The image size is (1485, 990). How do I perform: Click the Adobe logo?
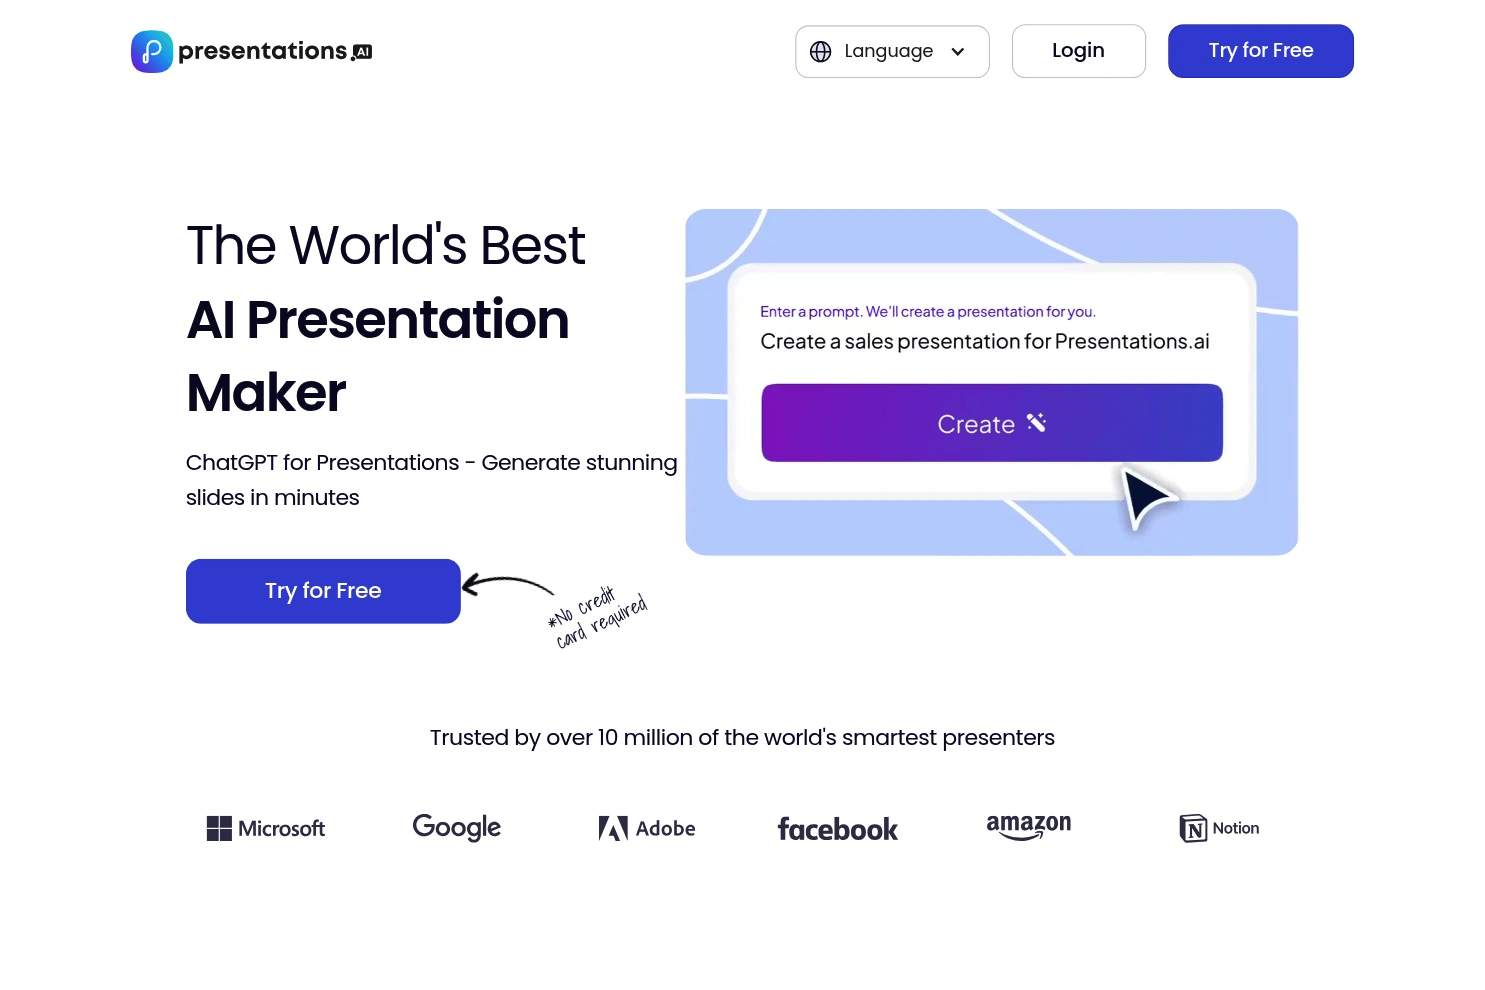click(x=646, y=828)
